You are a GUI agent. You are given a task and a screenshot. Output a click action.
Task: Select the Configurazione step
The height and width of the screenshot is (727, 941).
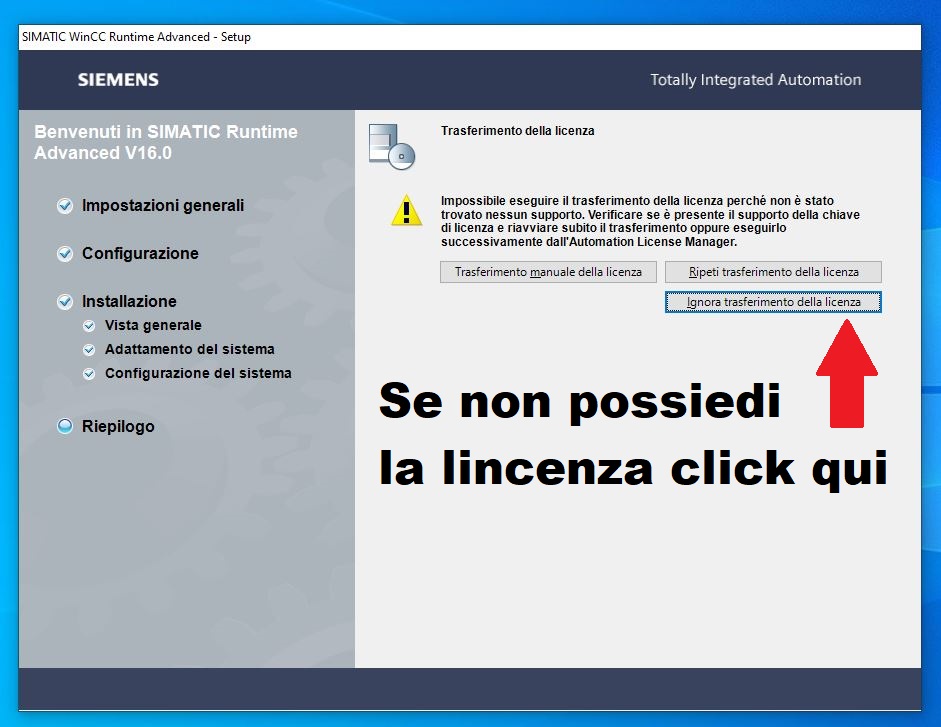(140, 253)
